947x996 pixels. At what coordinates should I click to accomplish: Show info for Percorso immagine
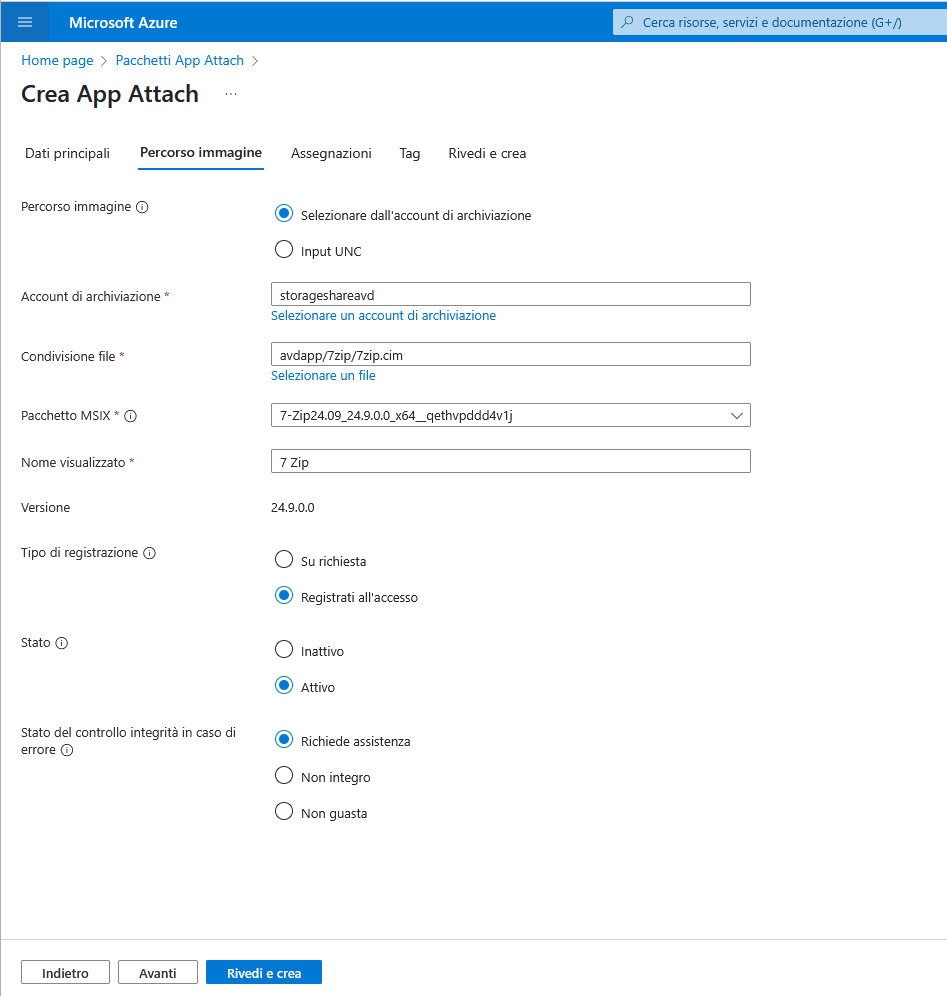click(x=142, y=207)
